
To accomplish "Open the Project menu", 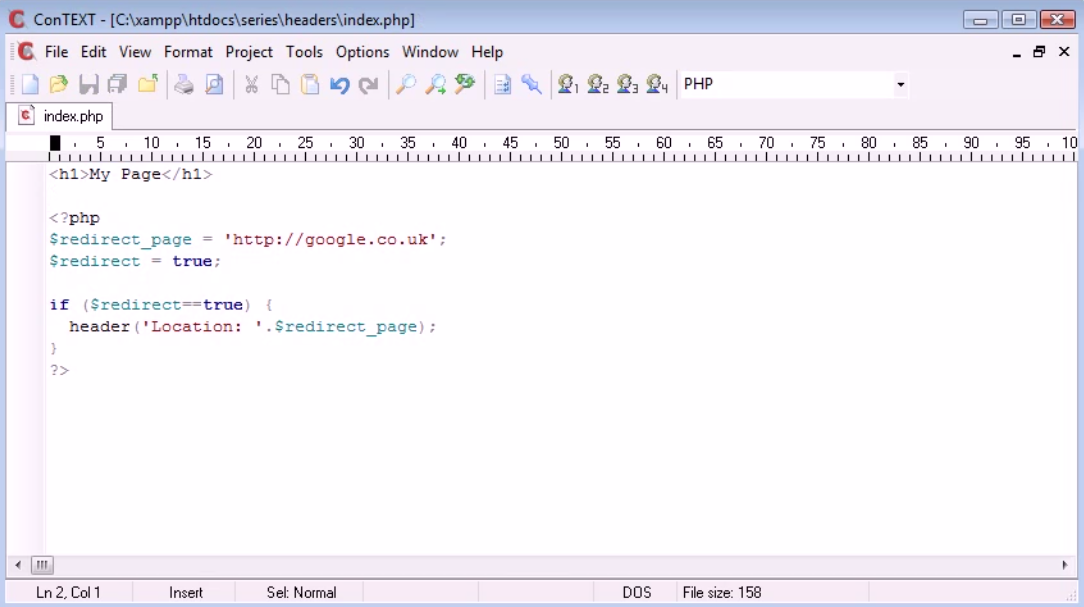I will pos(249,52).
